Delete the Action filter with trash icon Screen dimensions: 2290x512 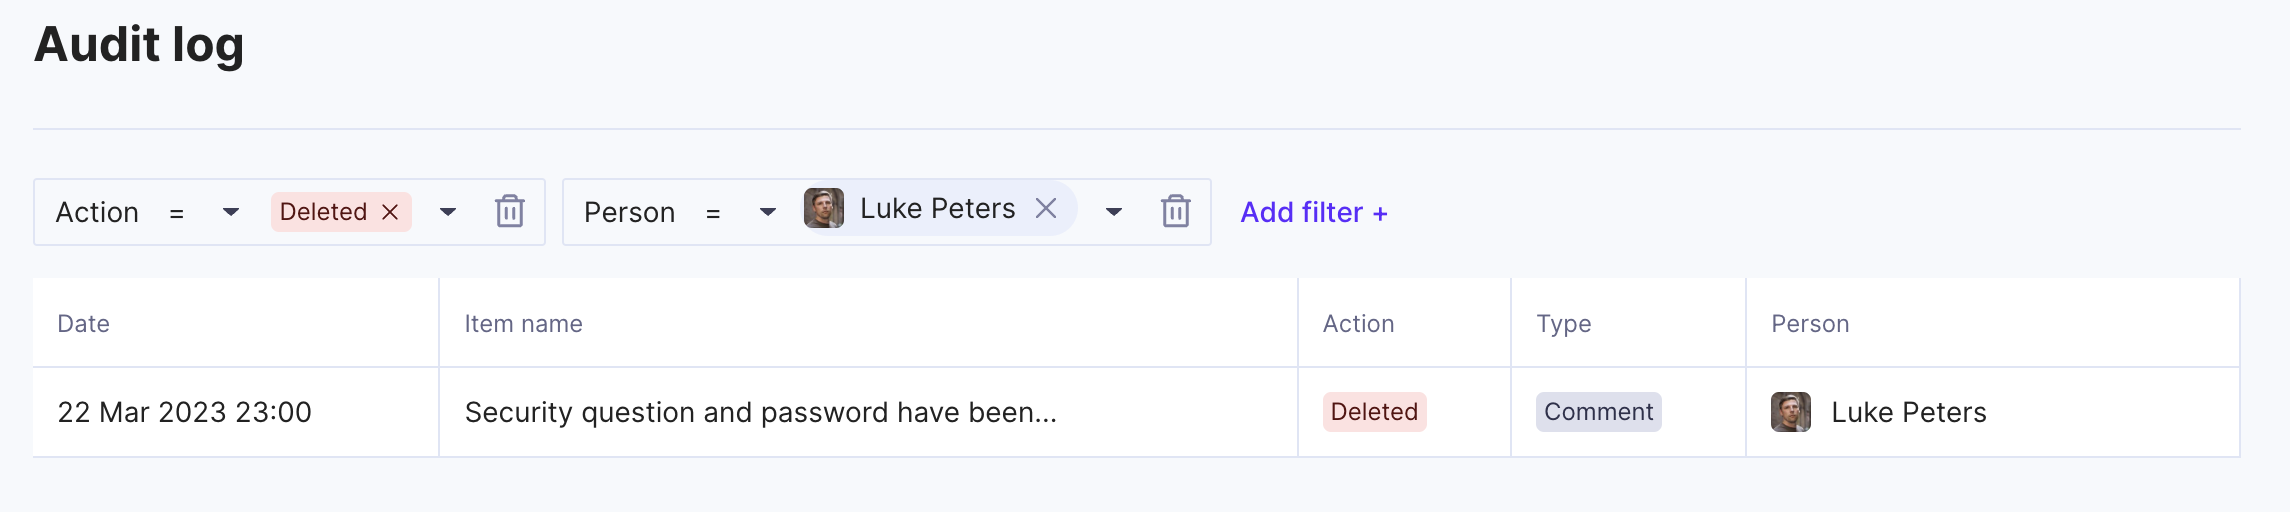tap(510, 211)
